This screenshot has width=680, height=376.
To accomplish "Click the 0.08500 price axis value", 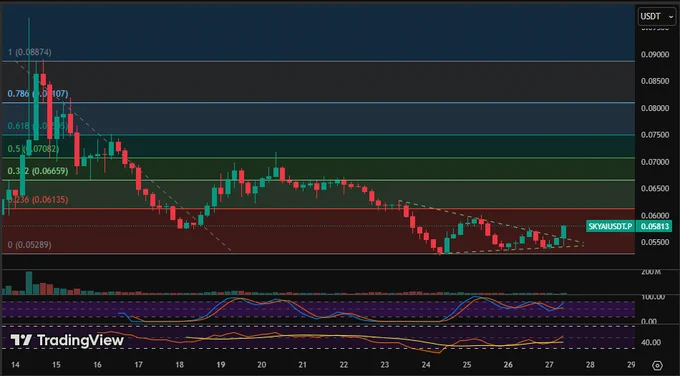I will (655, 82).
